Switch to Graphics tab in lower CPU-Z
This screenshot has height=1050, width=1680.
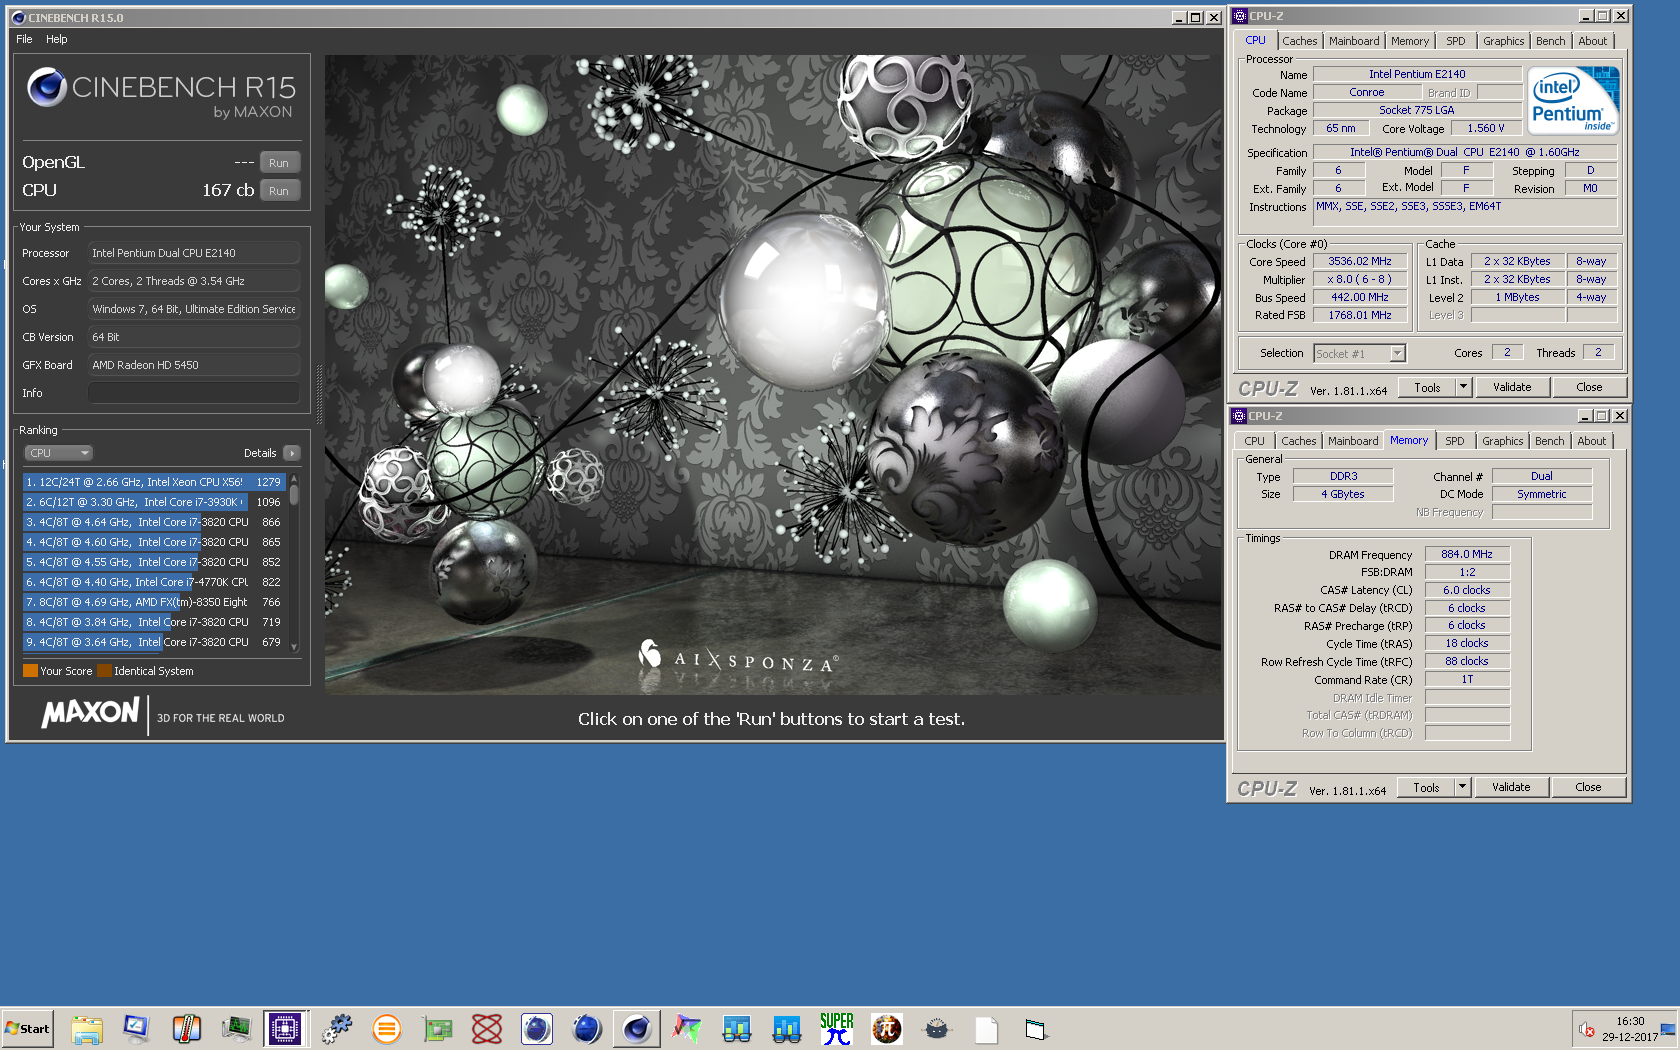(x=1503, y=441)
